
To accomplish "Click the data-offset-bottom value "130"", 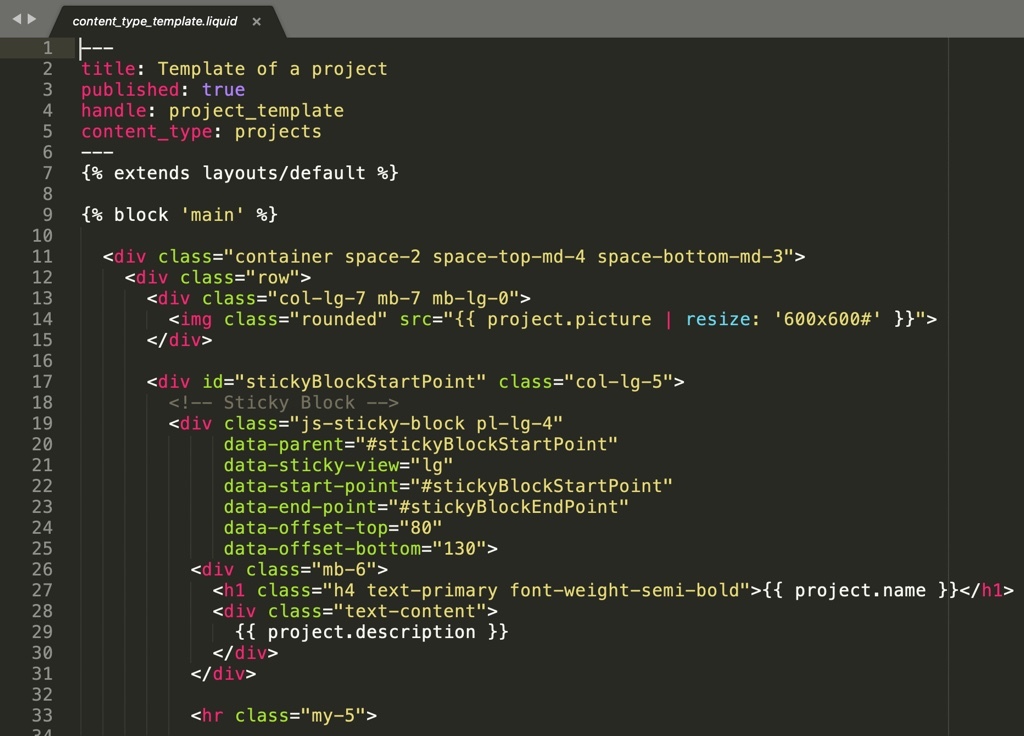I will click(458, 548).
